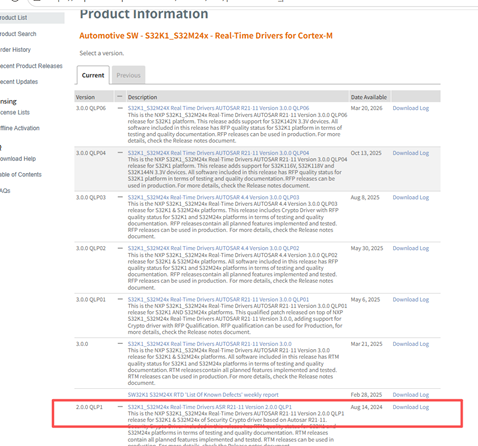
Task: View Download Log for May 6, 2025 release
Action: click(411, 299)
